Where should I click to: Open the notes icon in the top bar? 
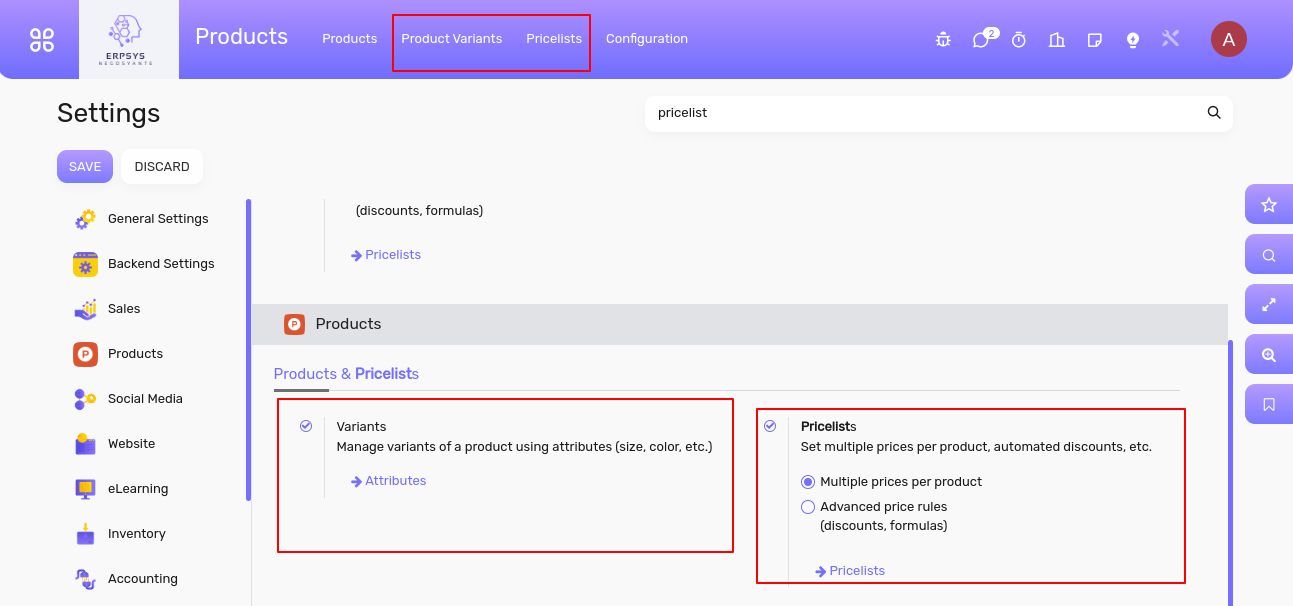tap(1095, 40)
